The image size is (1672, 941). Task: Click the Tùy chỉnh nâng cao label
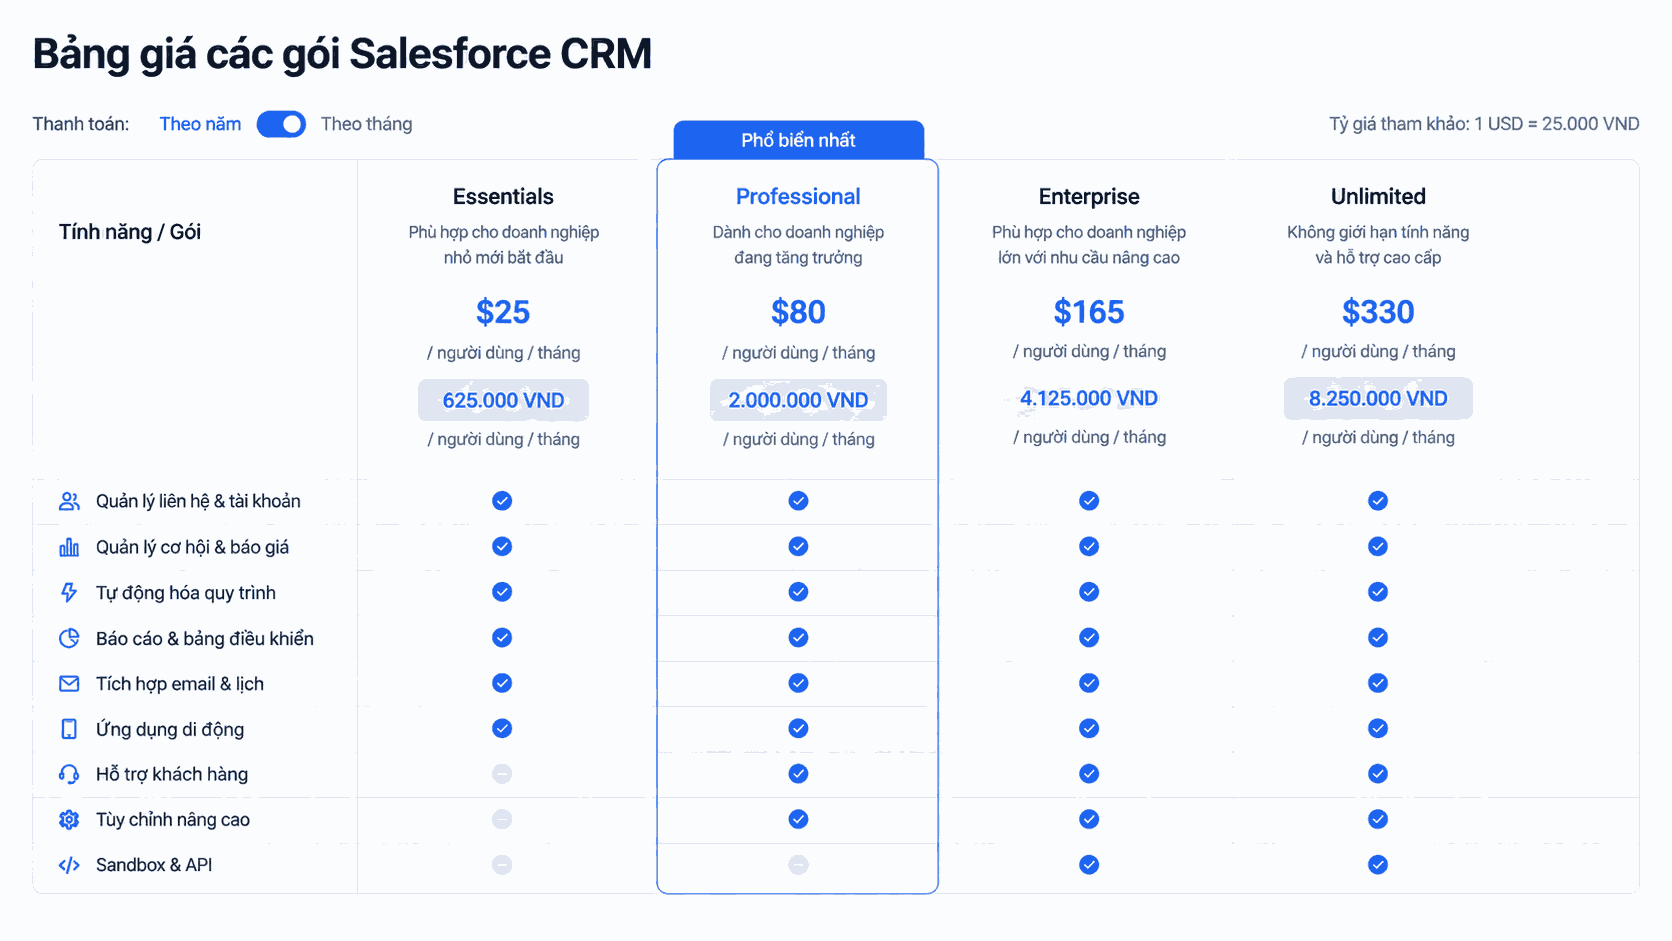click(x=173, y=820)
